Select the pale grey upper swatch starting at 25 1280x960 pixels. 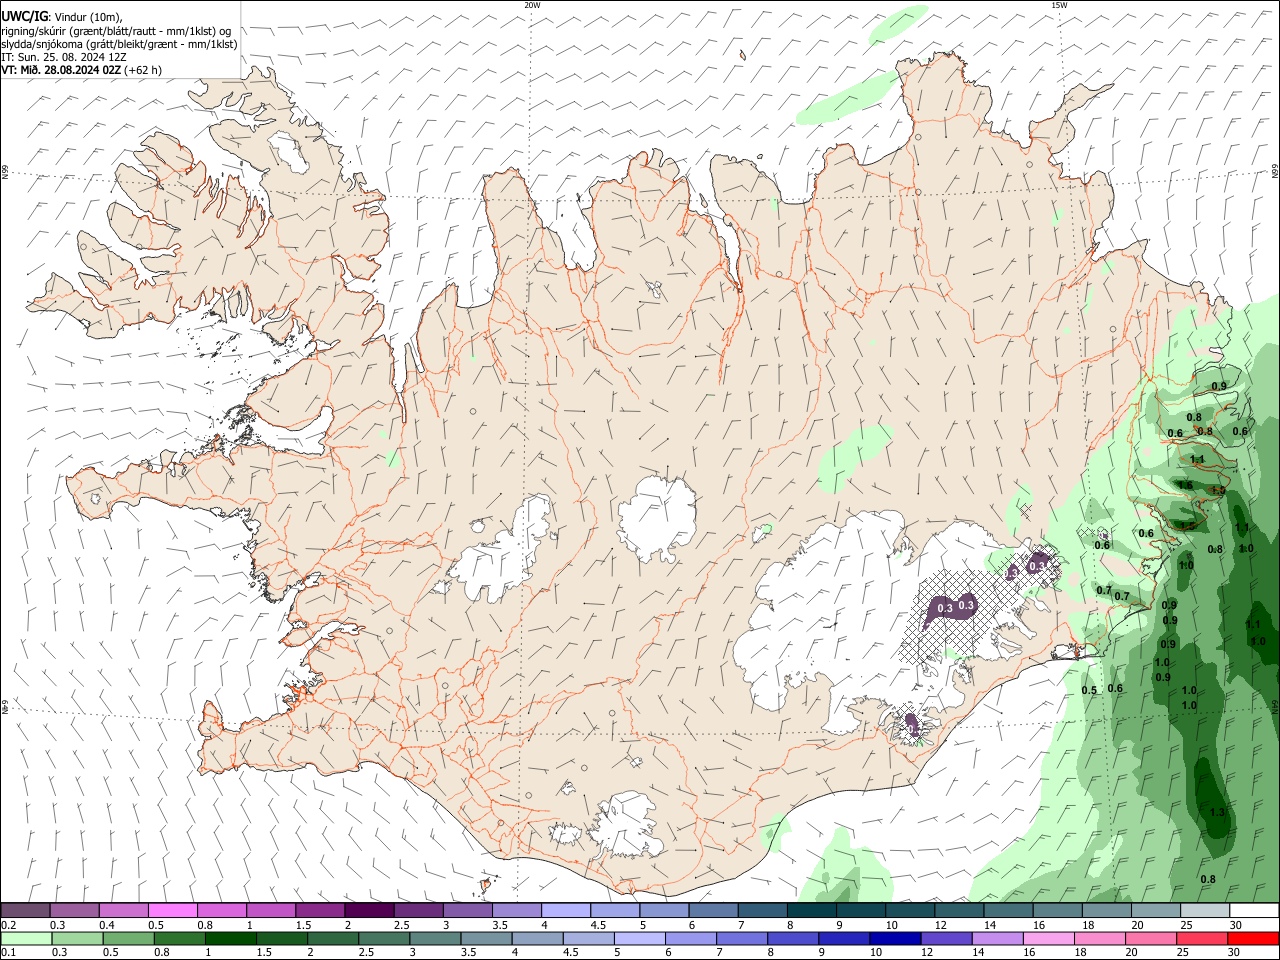coord(1205,911)
